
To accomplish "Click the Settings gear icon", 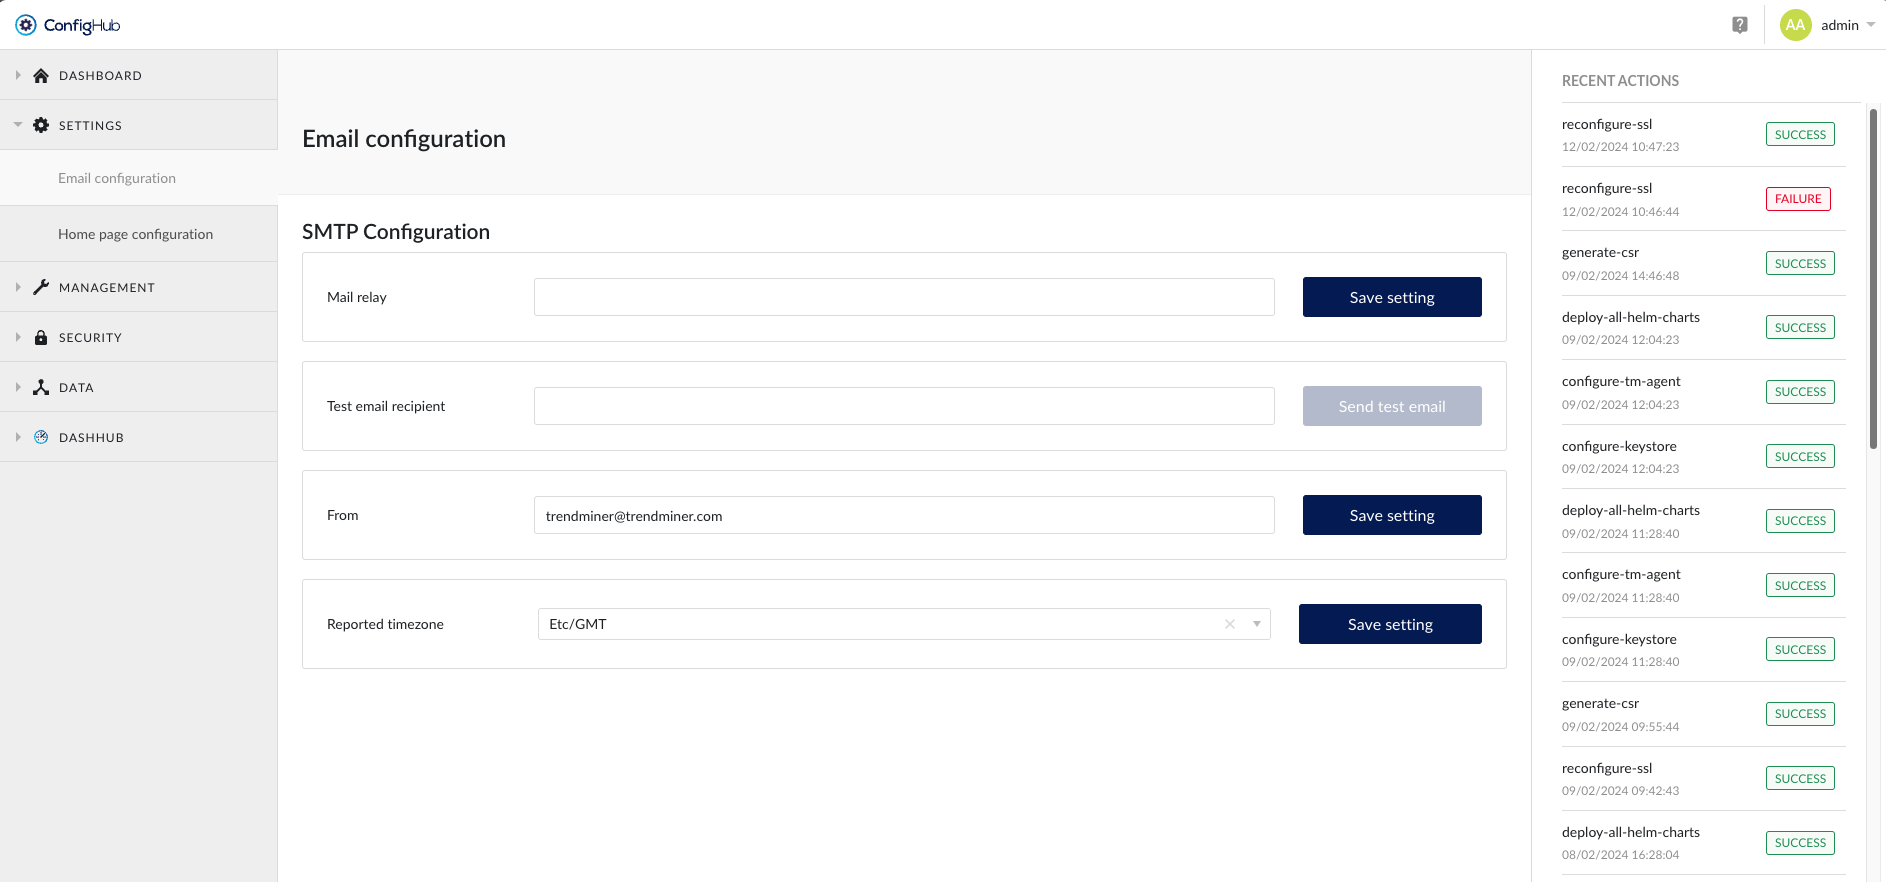I will tap(41, 125).
